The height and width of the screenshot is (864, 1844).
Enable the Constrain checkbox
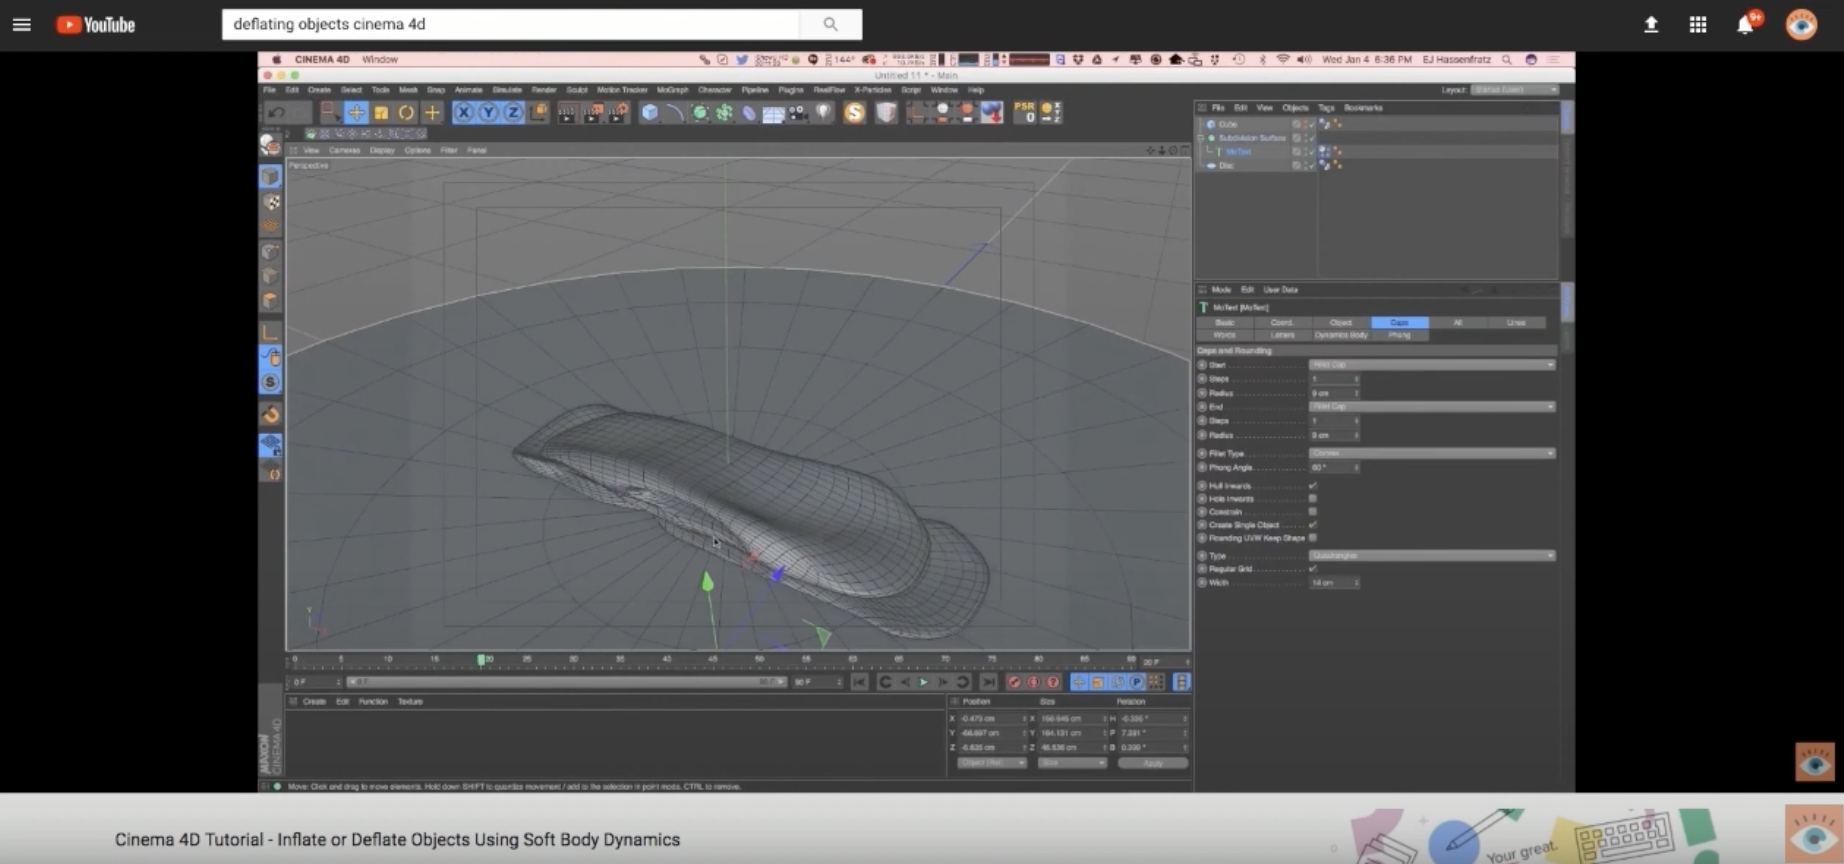coord(1313,511)
